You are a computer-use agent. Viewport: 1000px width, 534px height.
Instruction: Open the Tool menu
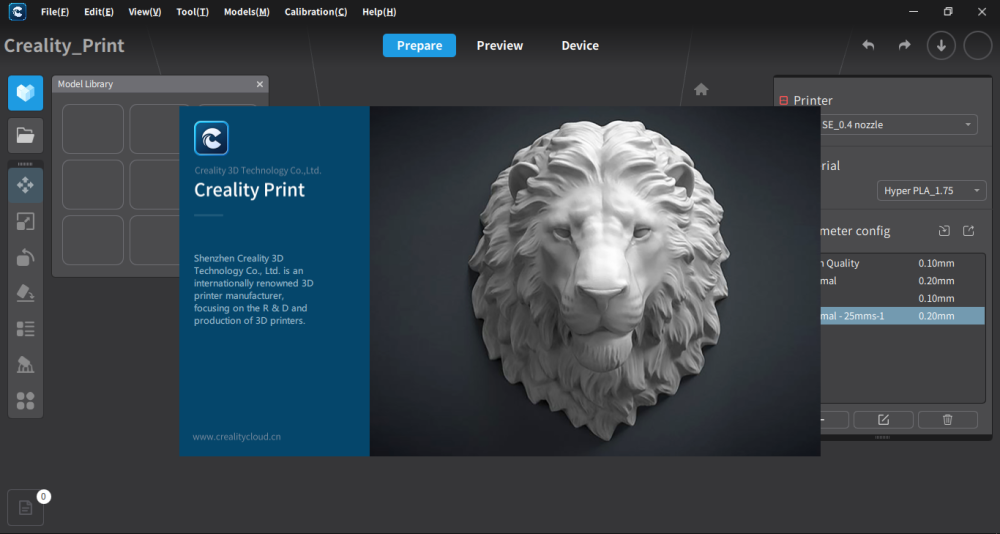(x=193, y=12)
